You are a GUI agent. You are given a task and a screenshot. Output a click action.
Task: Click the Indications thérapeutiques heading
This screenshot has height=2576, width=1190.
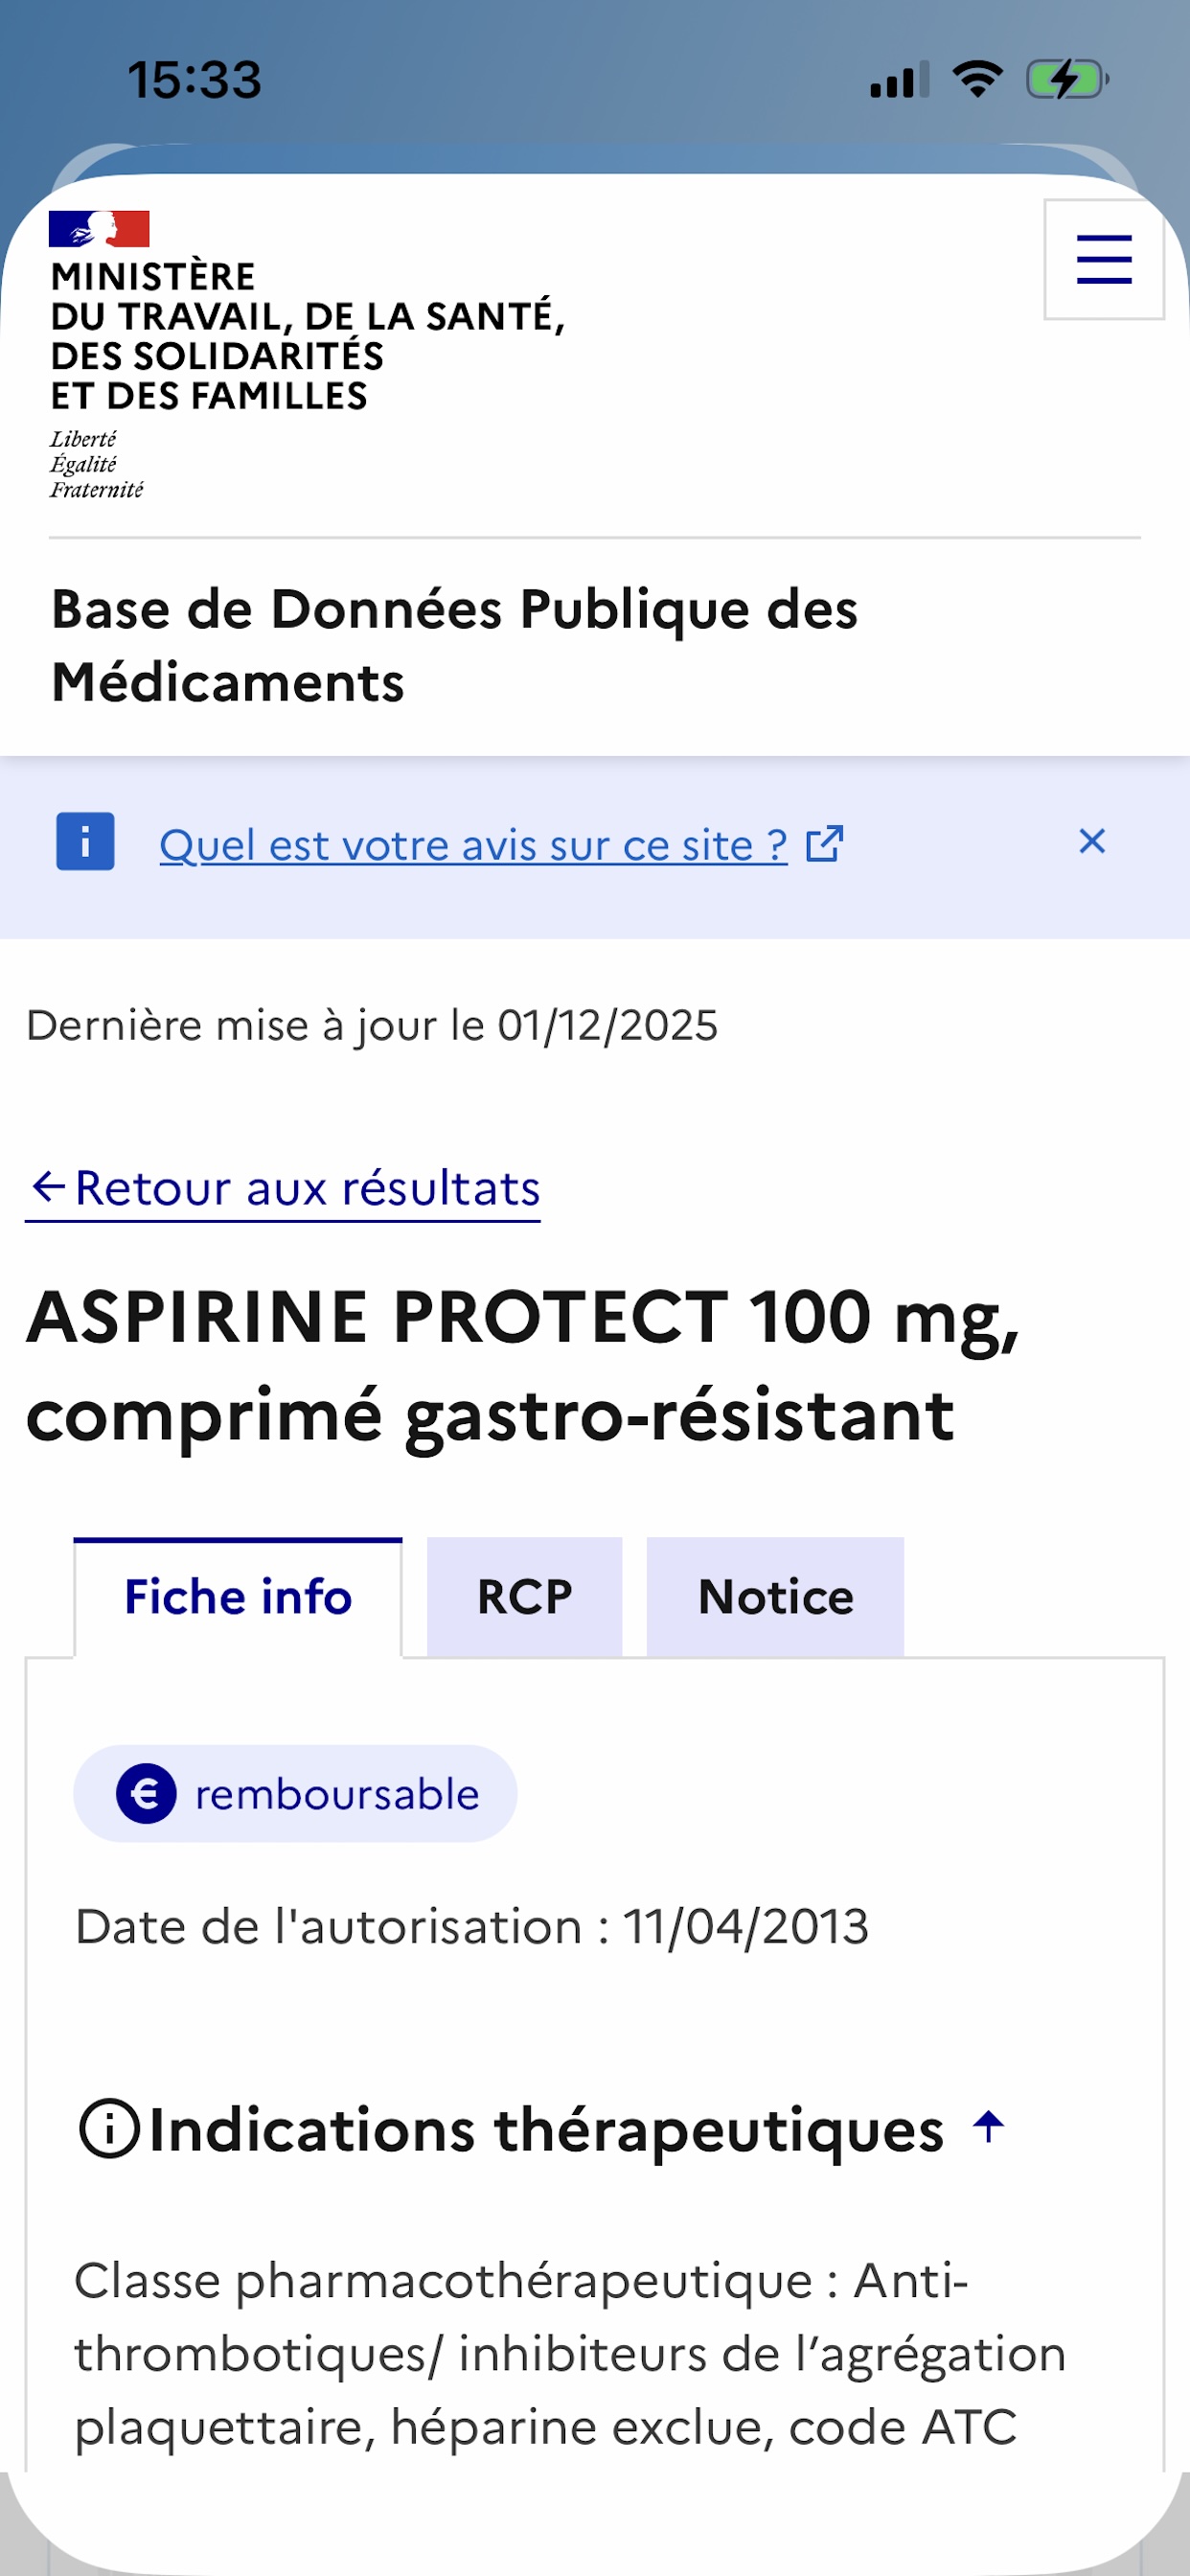[546, 2129]
